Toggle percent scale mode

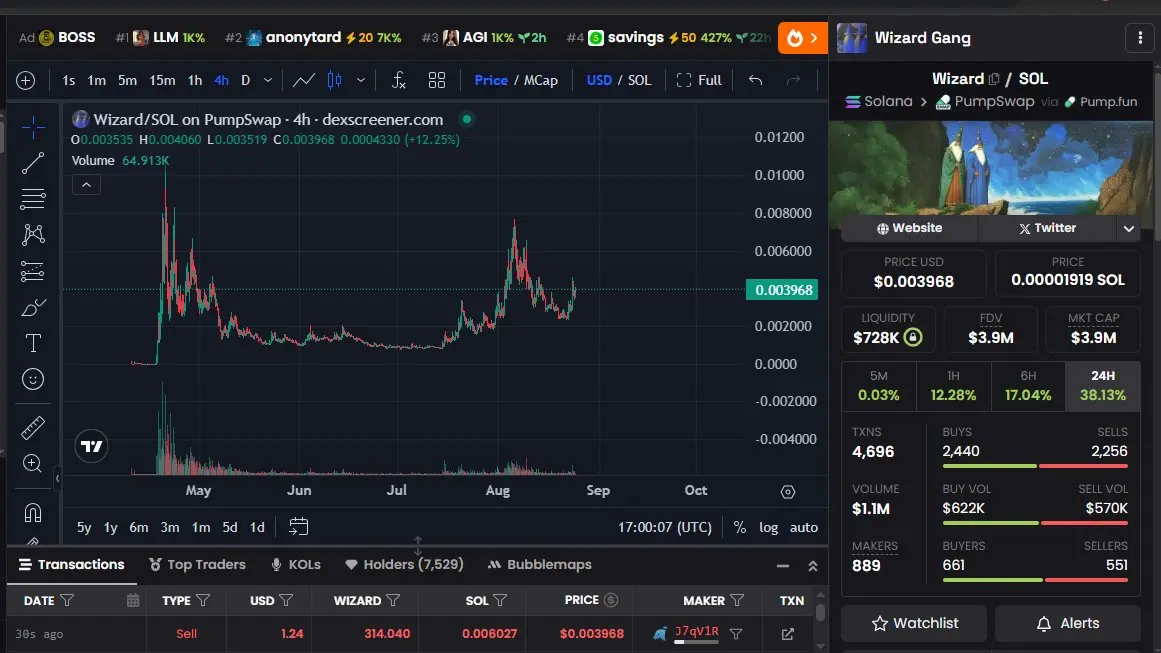pyautogui.click(x=739, y=527)
